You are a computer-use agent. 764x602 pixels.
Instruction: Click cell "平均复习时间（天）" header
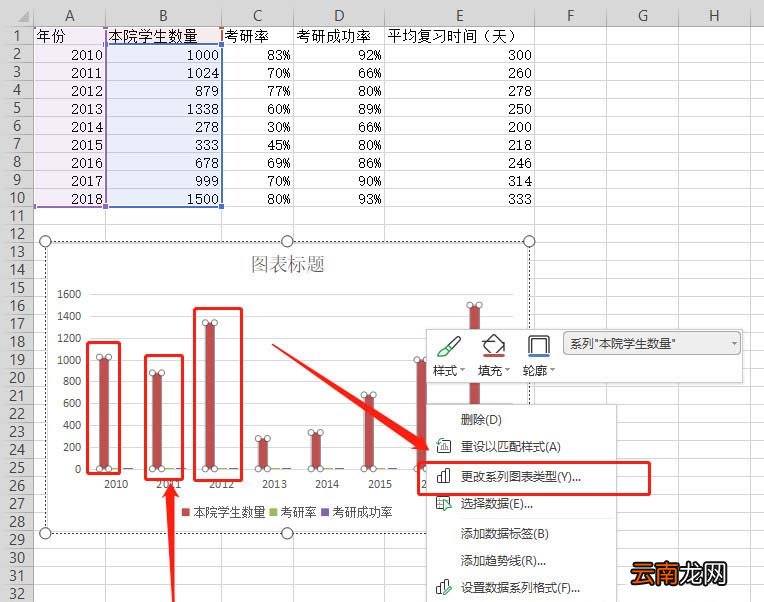click(459, 36)
